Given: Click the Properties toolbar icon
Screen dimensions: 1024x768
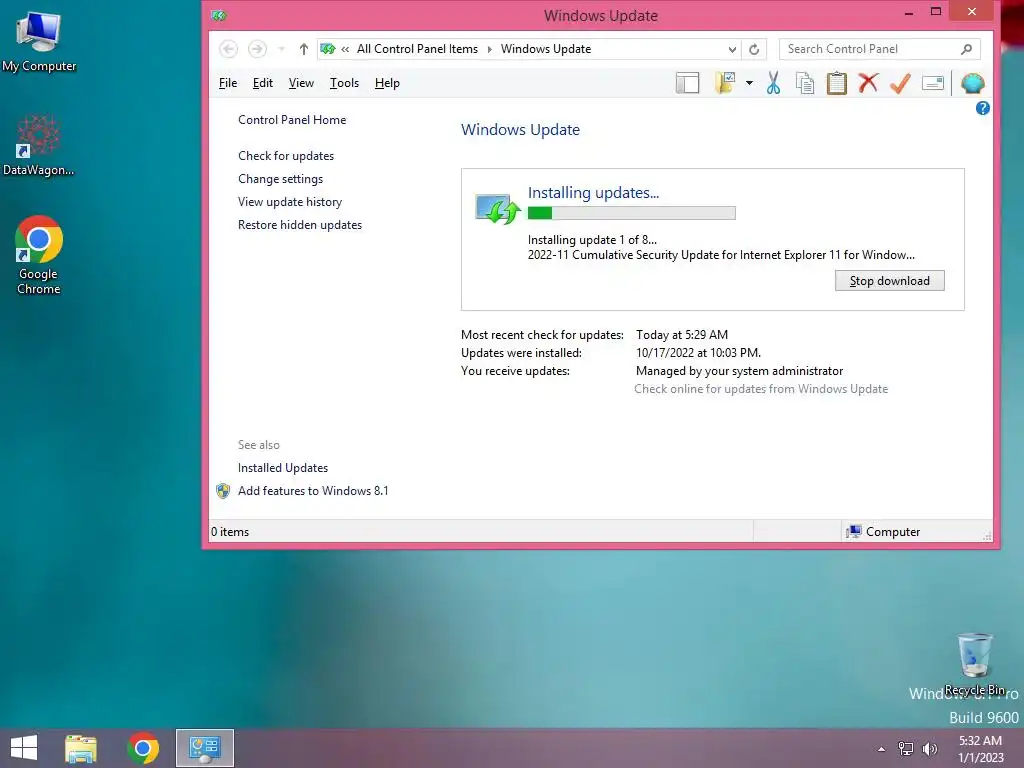Looking at the screenshot, I should 933,83.
